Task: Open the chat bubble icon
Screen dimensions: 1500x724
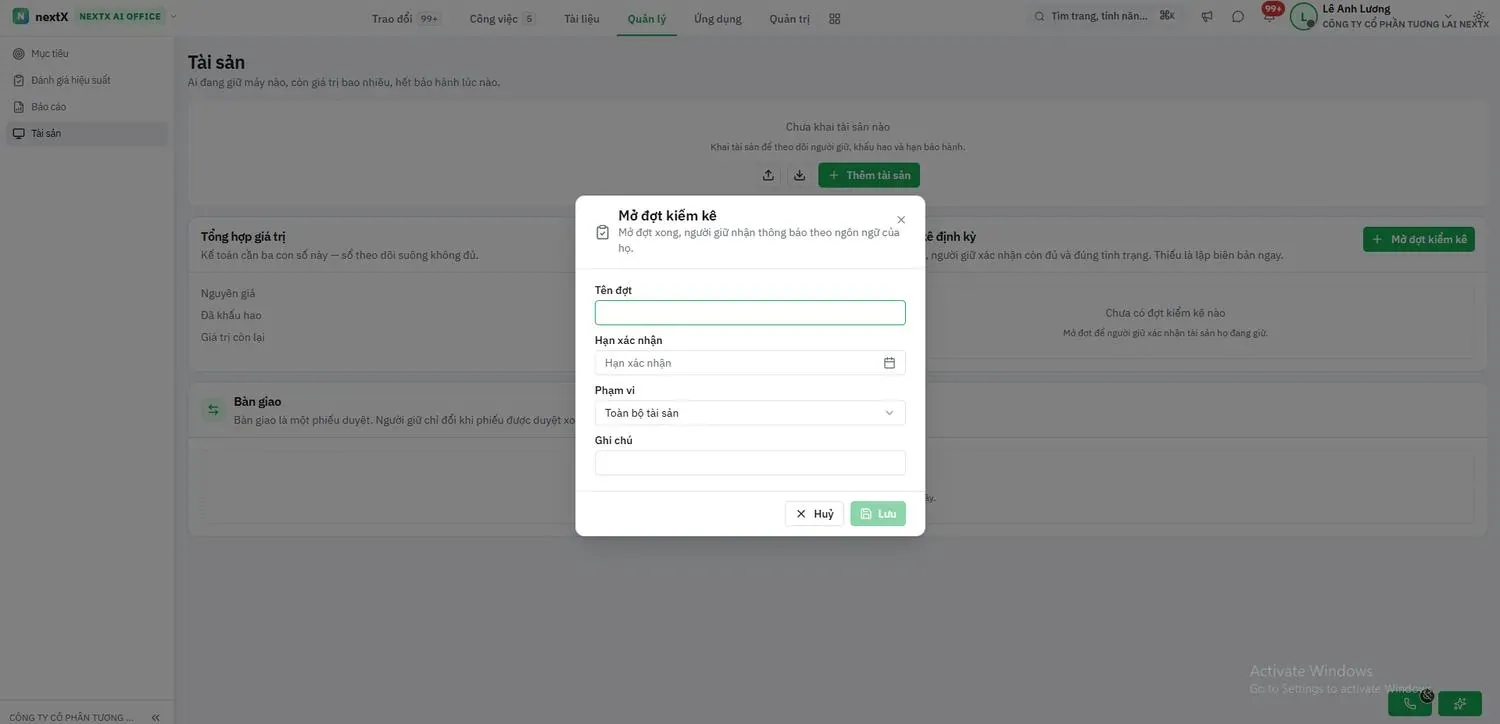Action: (x=1238, y=17)
